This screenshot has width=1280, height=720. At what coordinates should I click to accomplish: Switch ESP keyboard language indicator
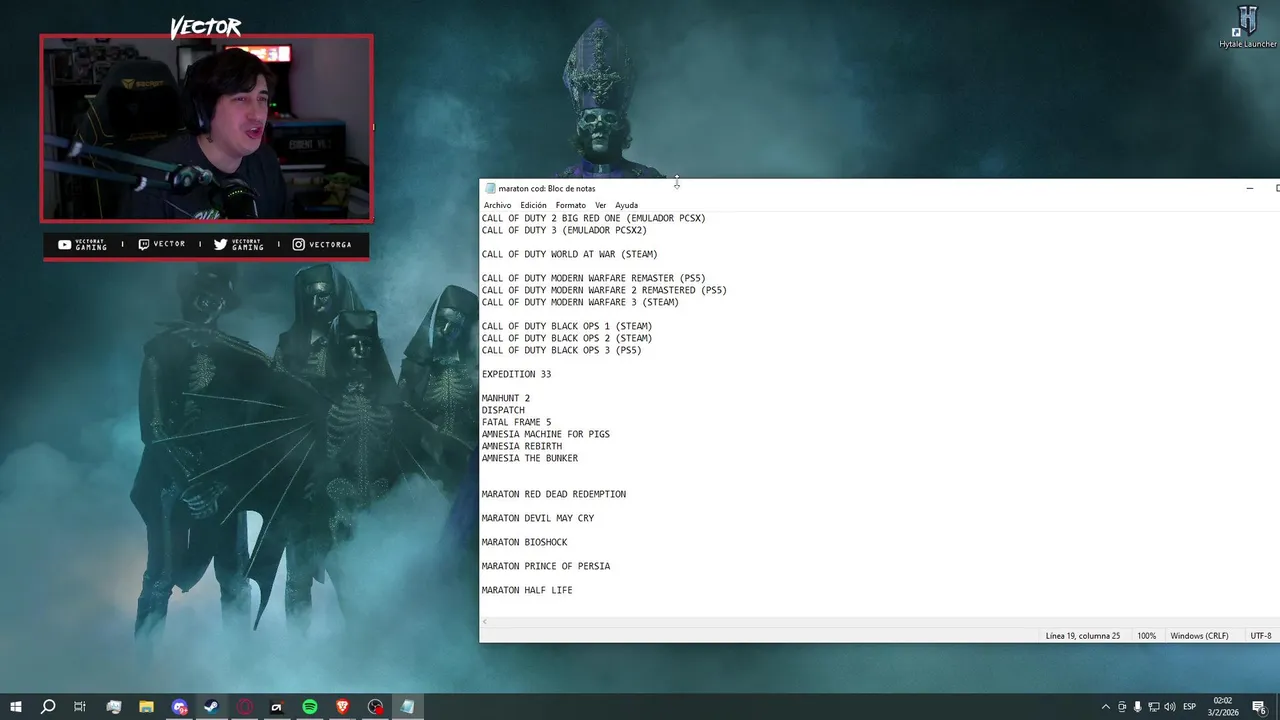[x=1190, y=707]
